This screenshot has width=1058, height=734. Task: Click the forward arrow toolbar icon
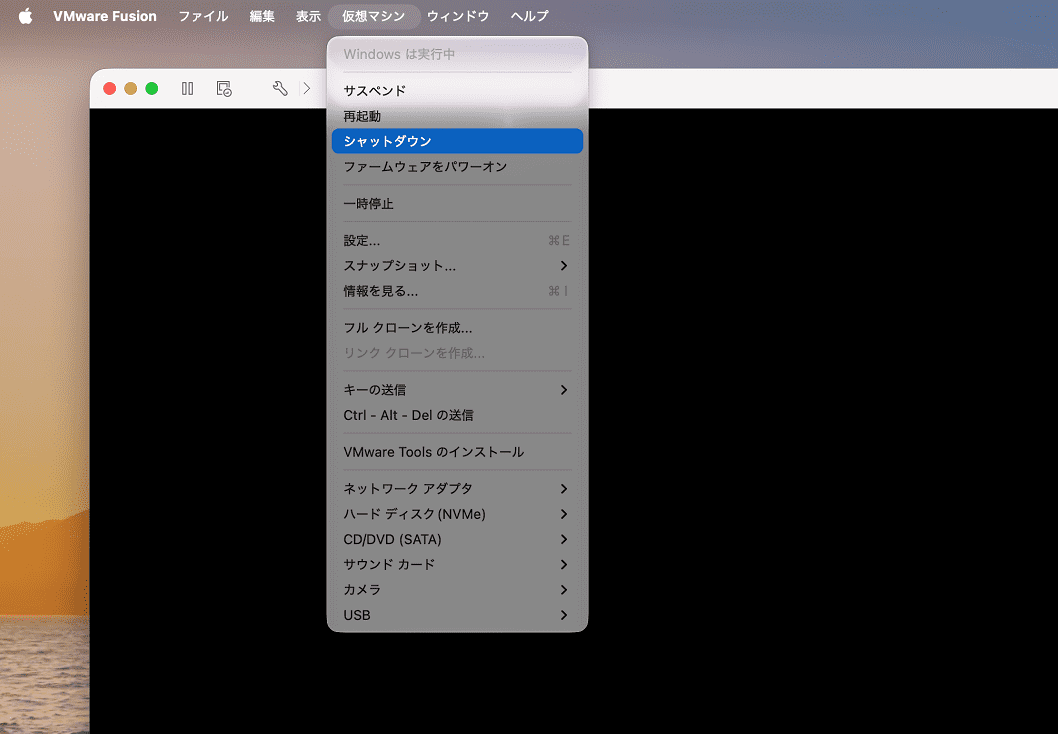click(307, 88)
